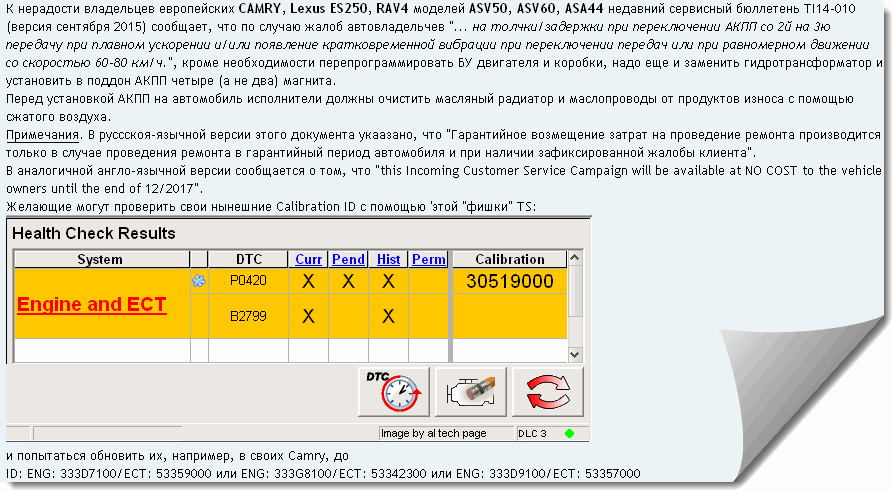Click the Curr column header link
The image size is (893, 491).
pos(308,259)
